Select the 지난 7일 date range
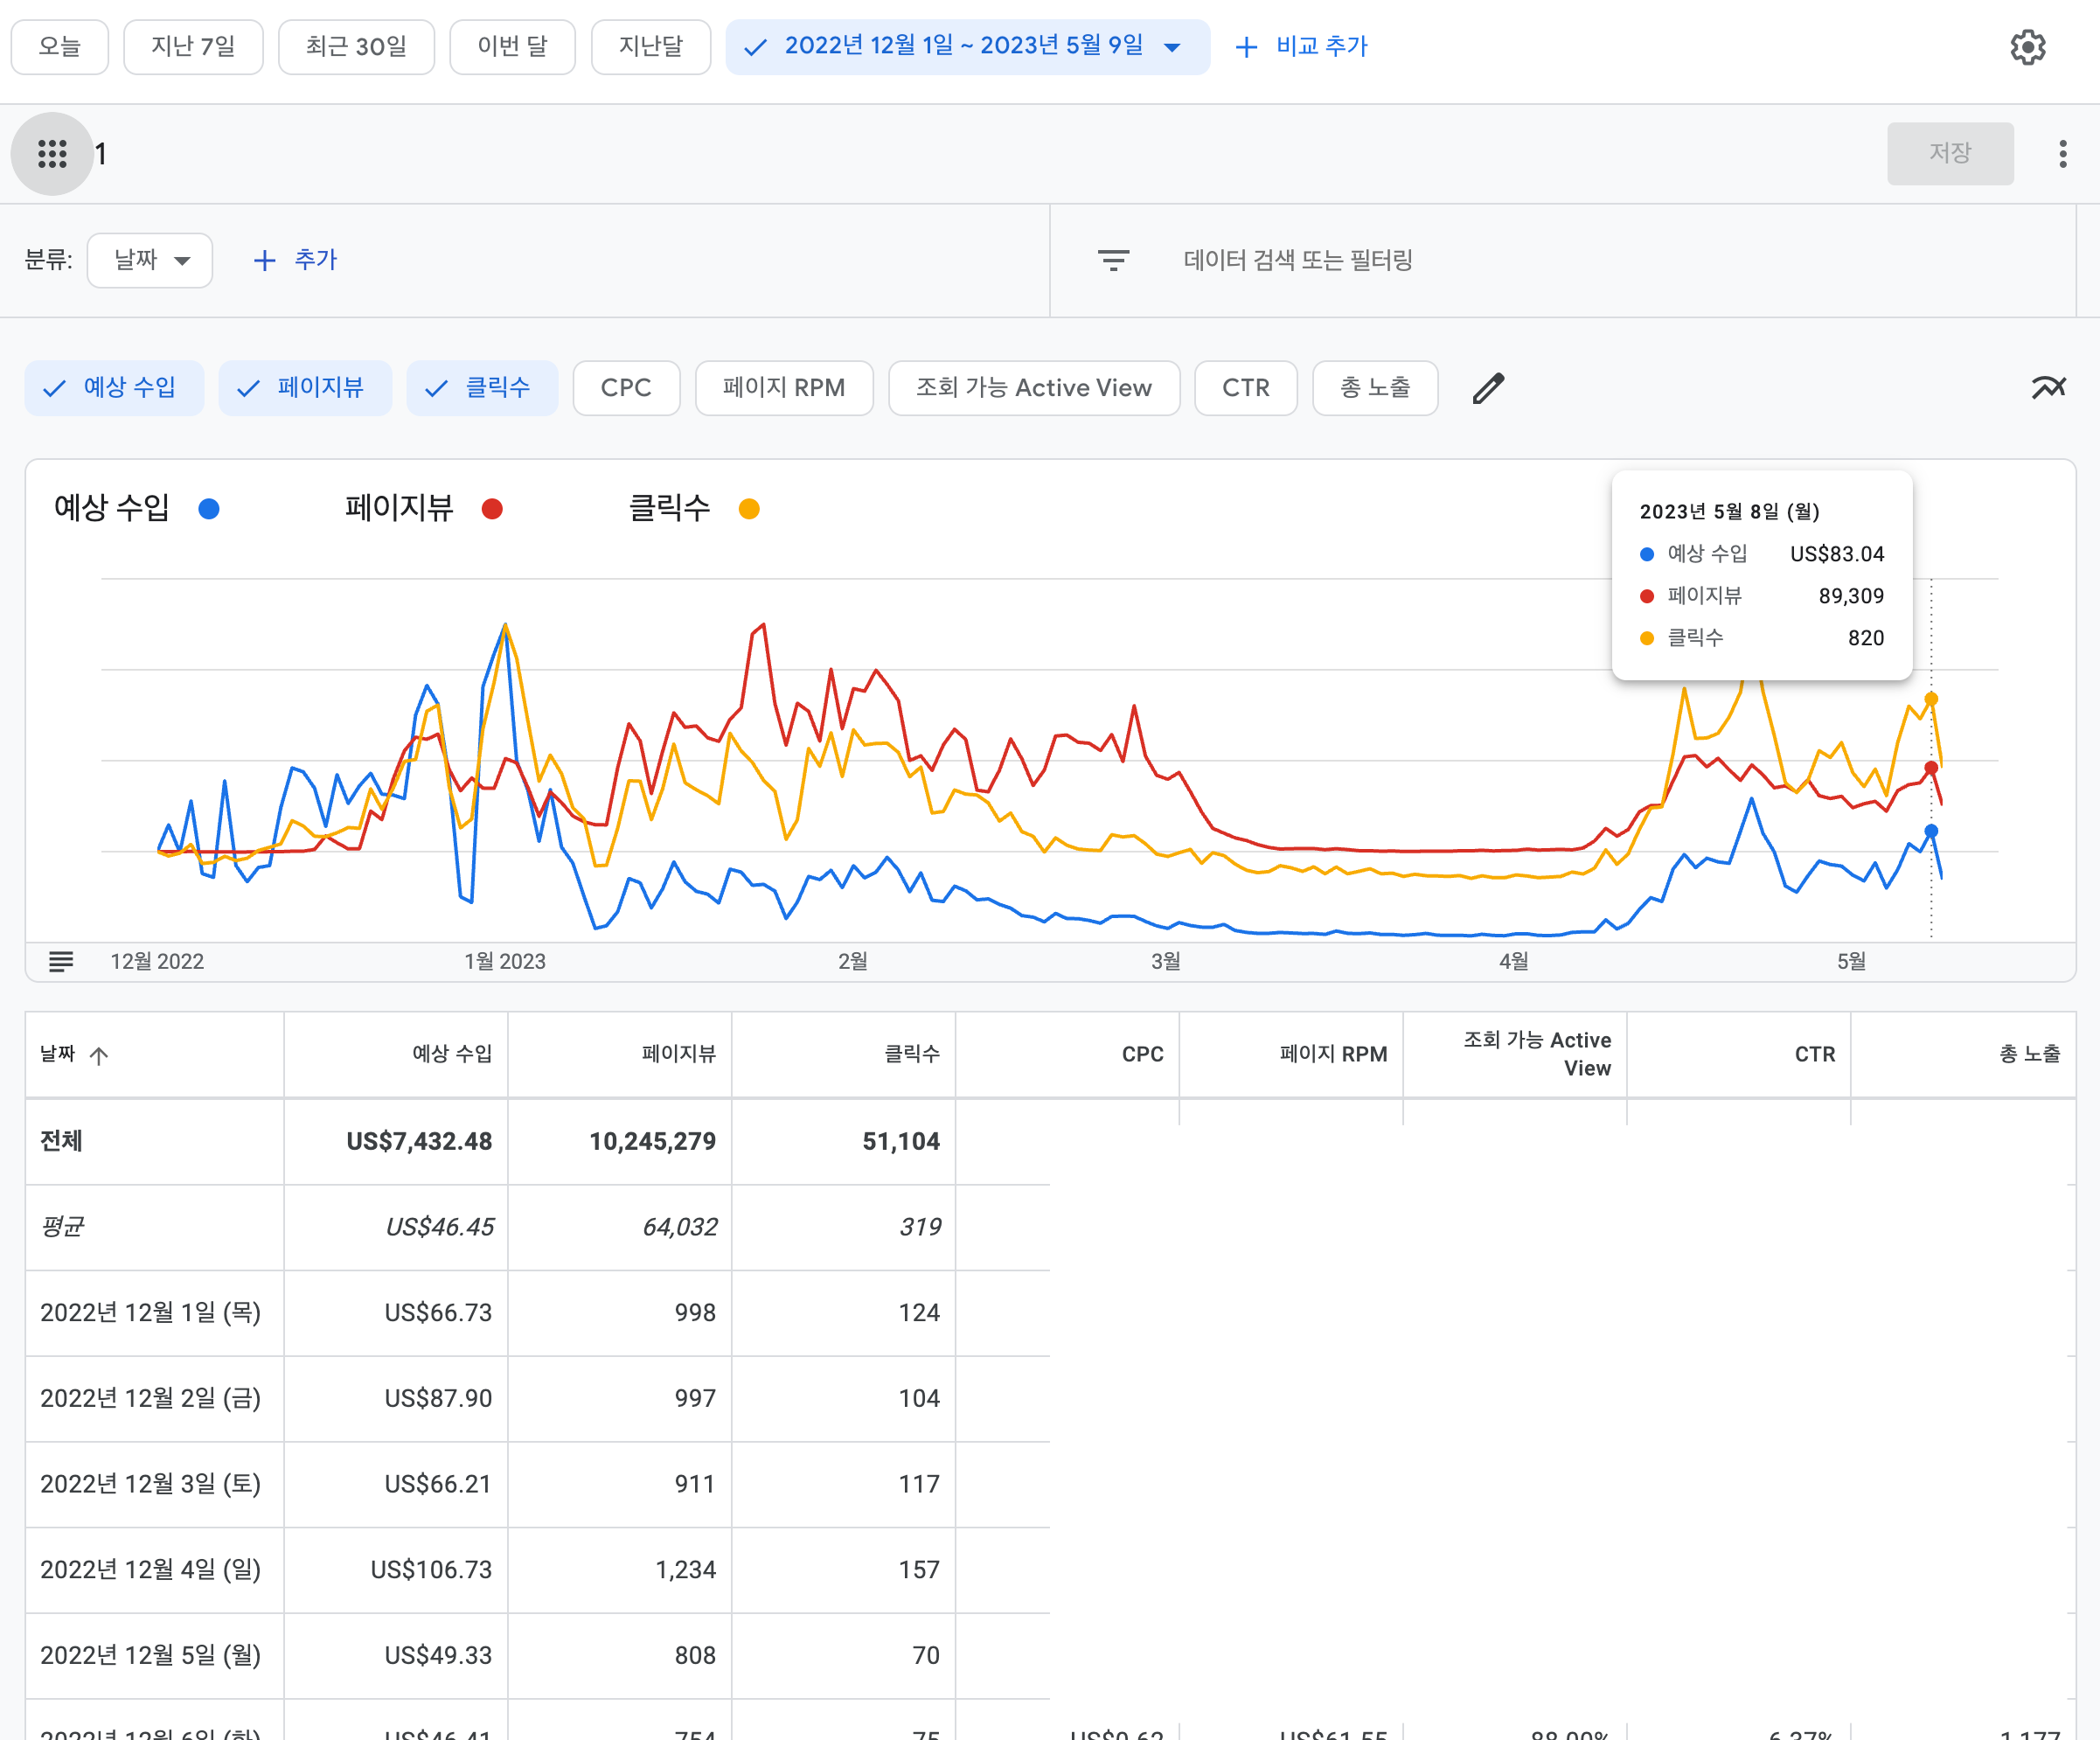Image resolution: width=2100 pixels, height=1740 pixels. 193,47
